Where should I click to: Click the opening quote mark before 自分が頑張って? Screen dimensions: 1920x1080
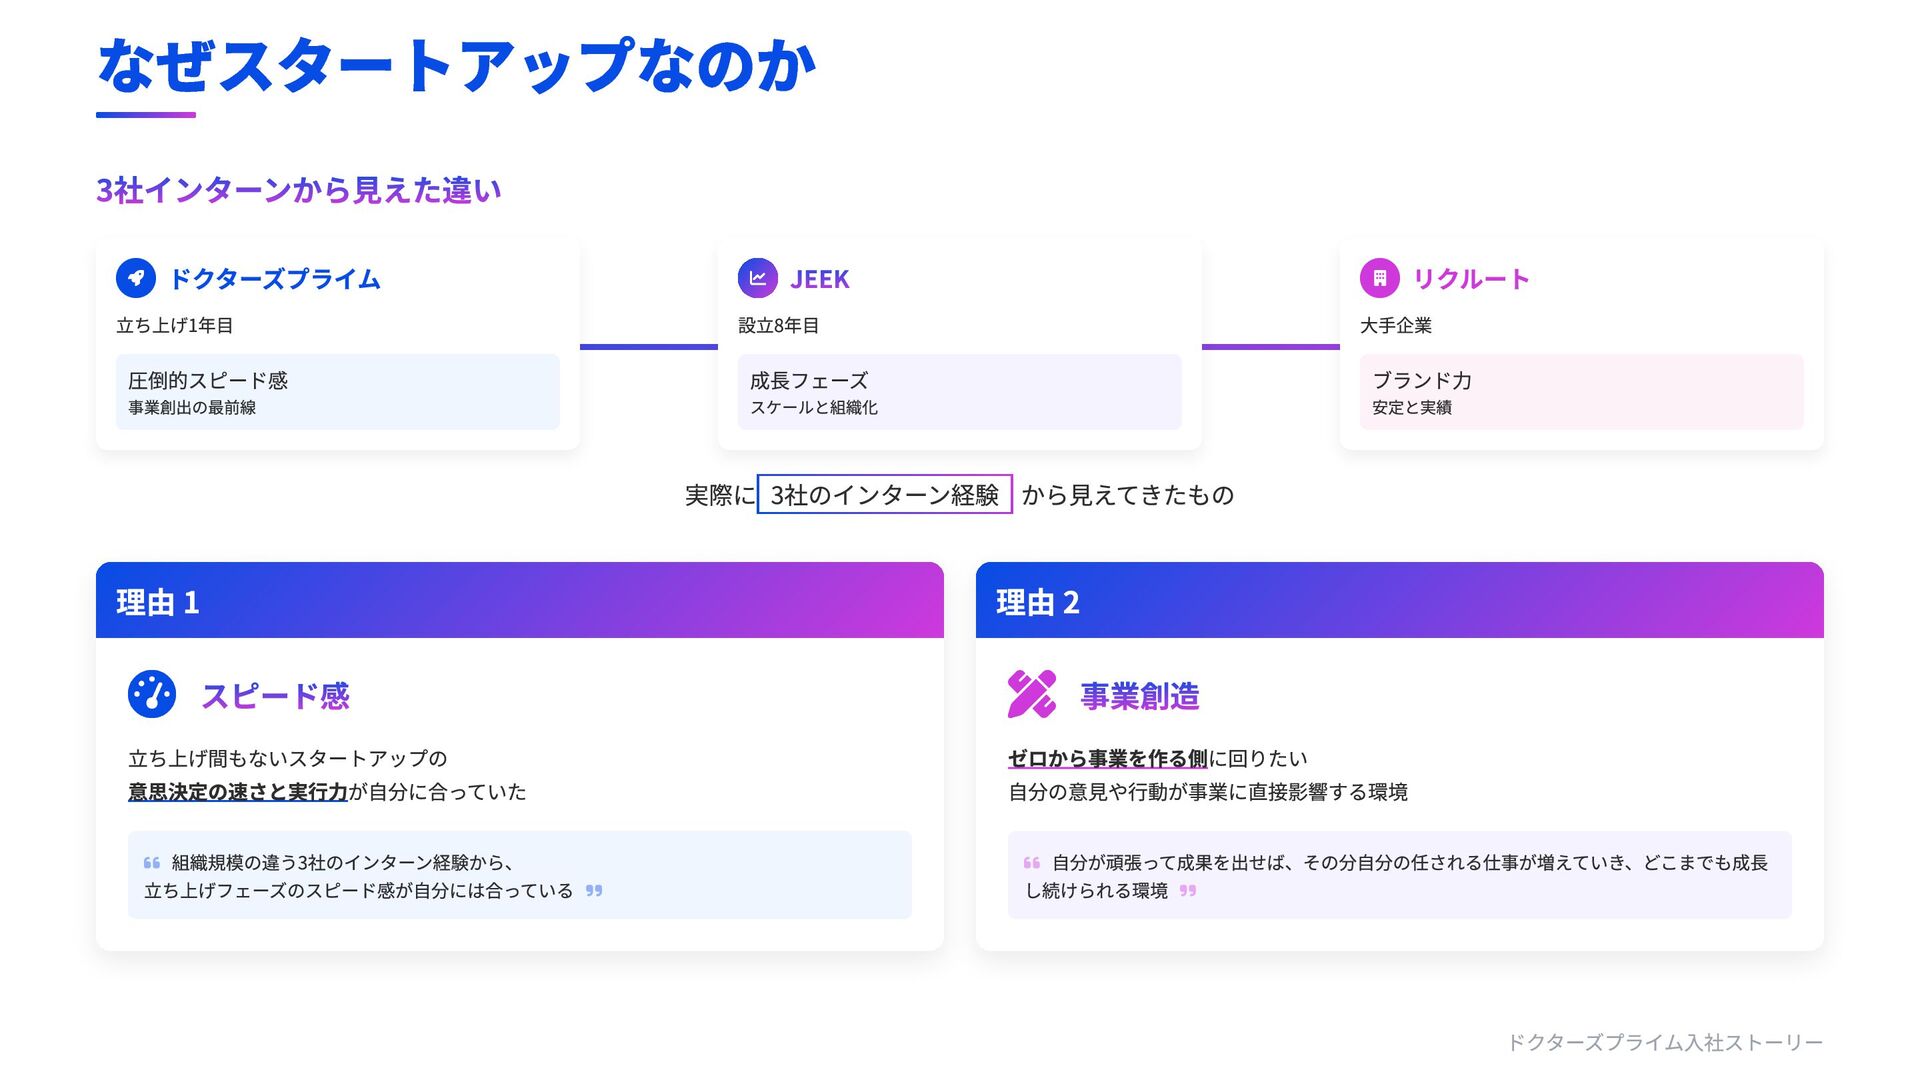[x=1032, y=863]
